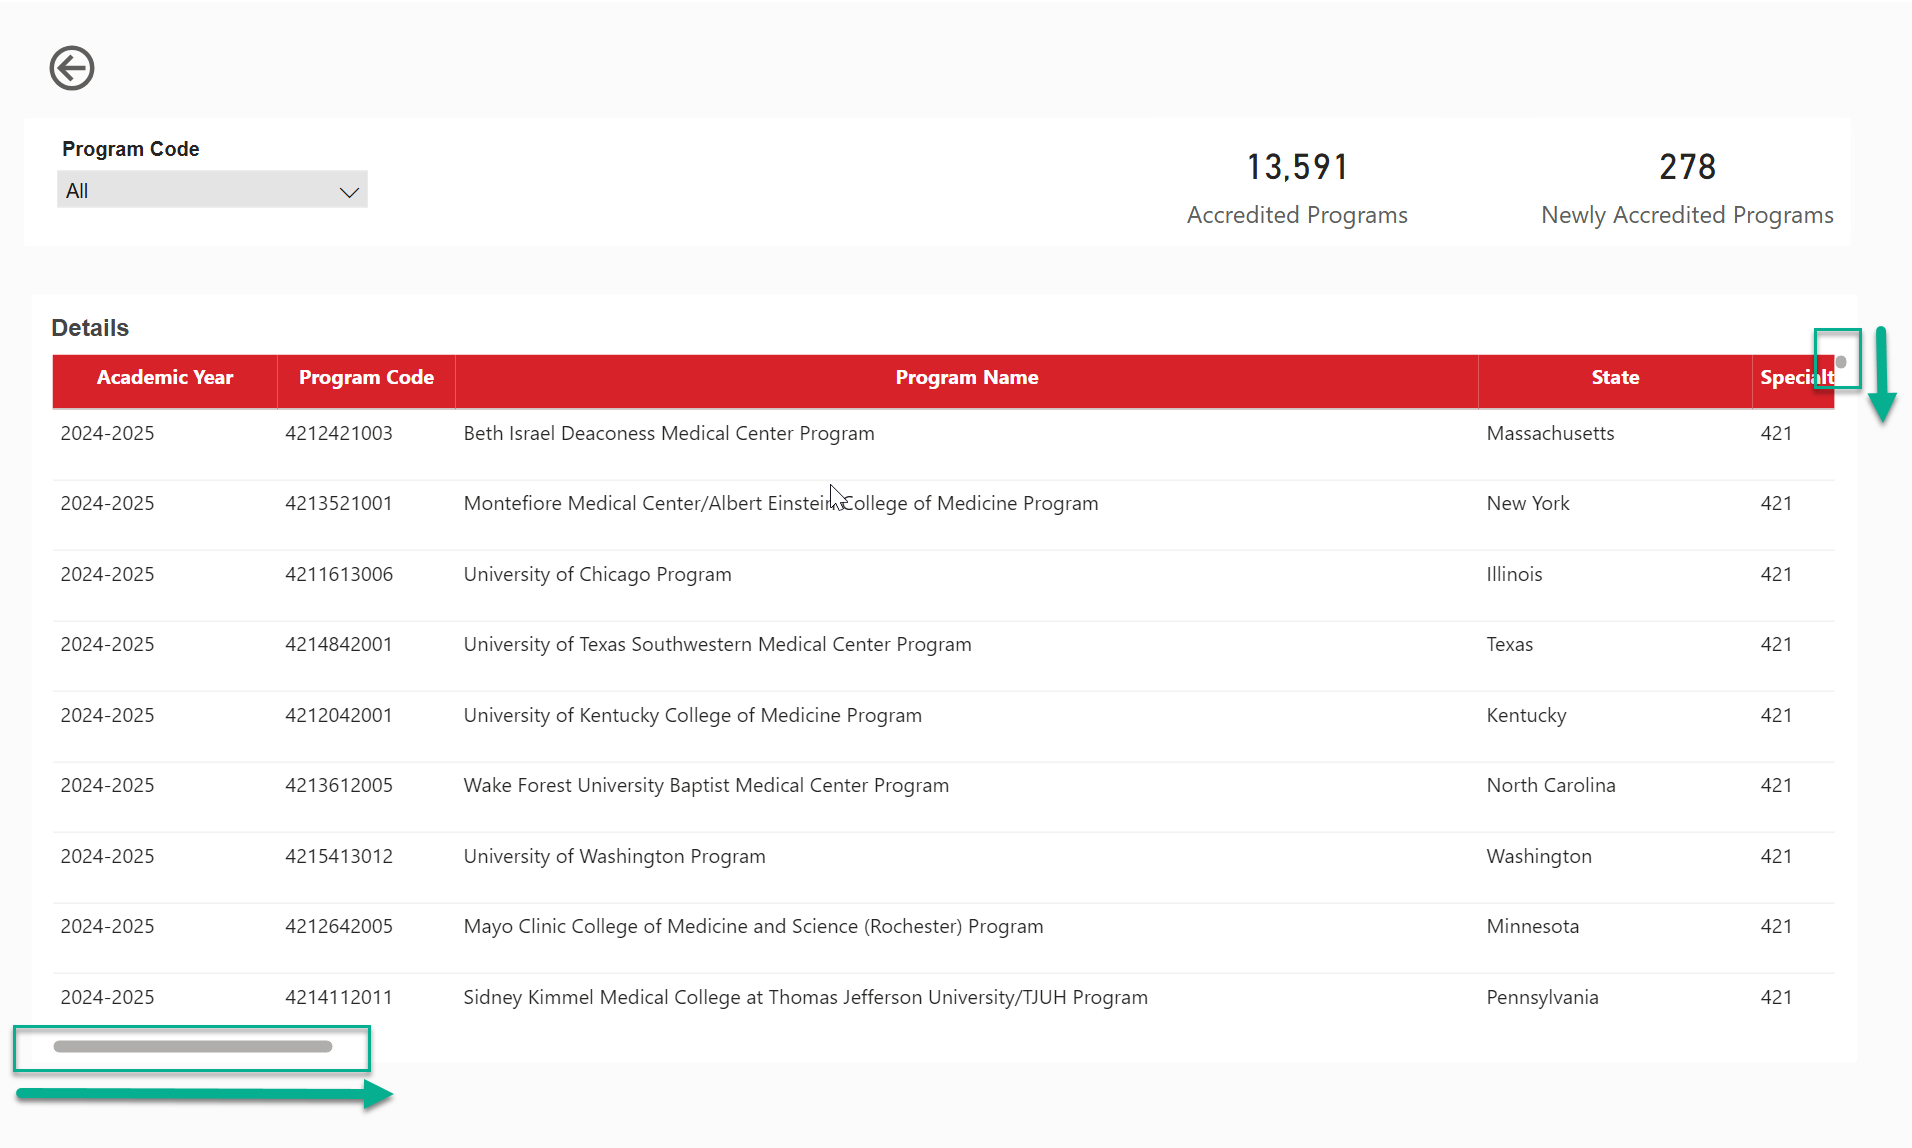
Task: Click the North Carolina state cell
Action: click(1551, 785)
